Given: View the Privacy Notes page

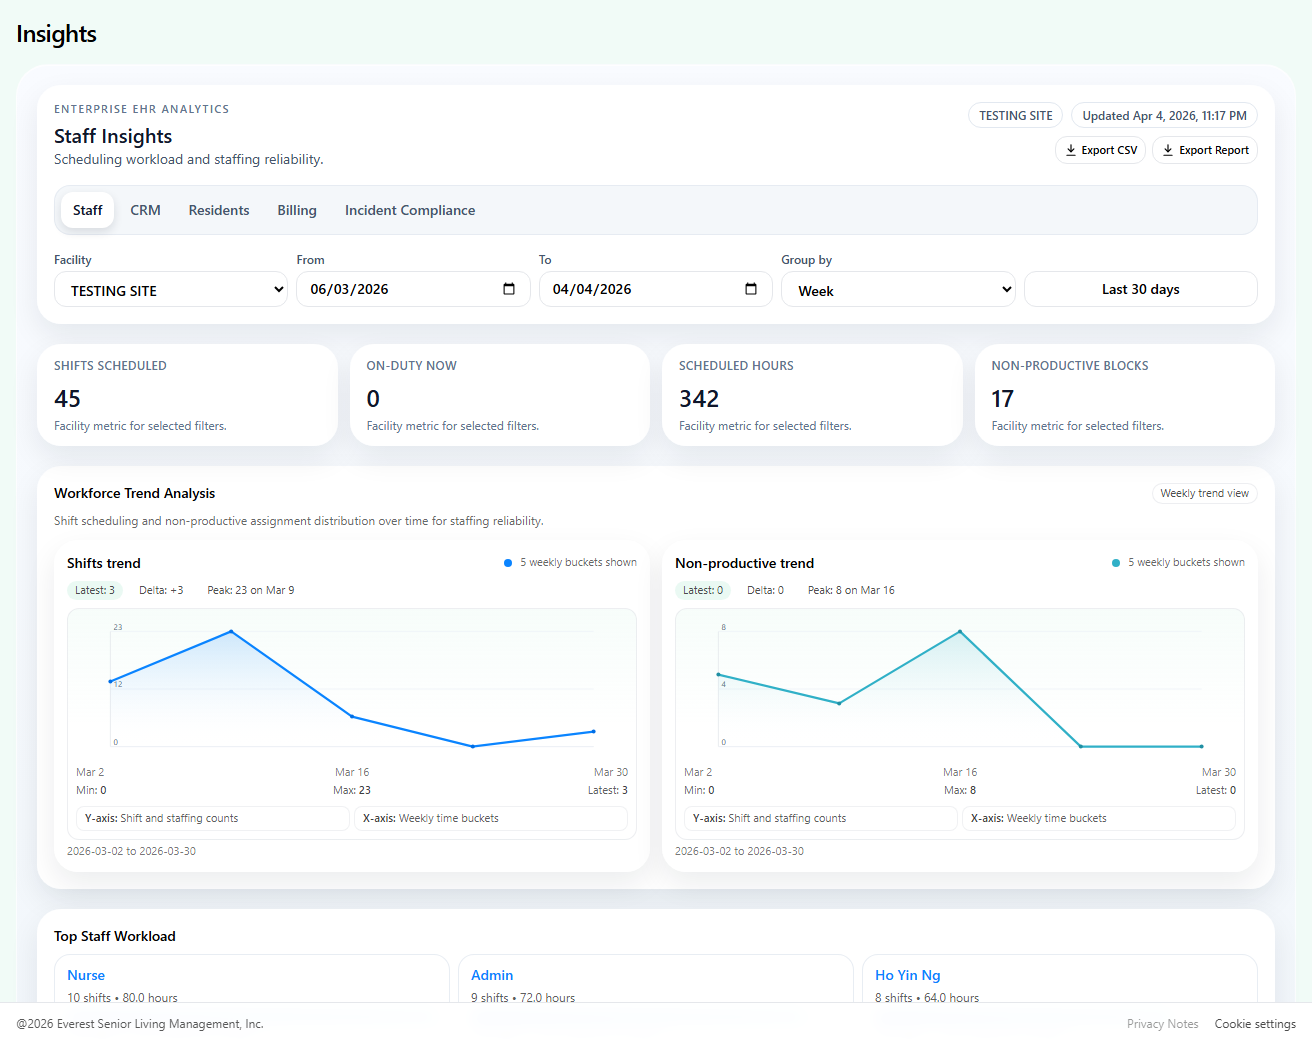Looking at the screenshot, I should click(1163, 1023).
